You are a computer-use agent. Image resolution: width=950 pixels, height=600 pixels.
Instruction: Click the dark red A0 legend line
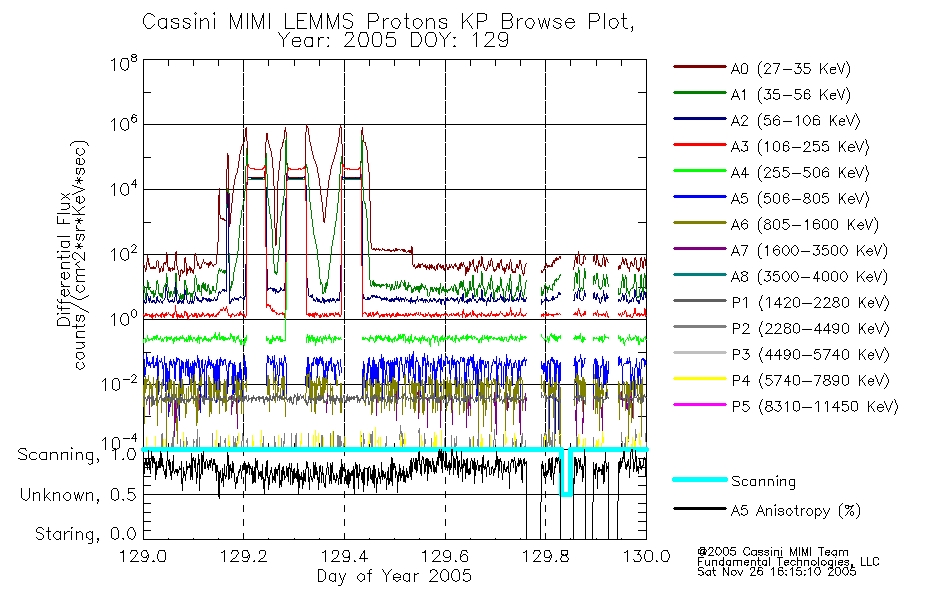click(700, 67)
